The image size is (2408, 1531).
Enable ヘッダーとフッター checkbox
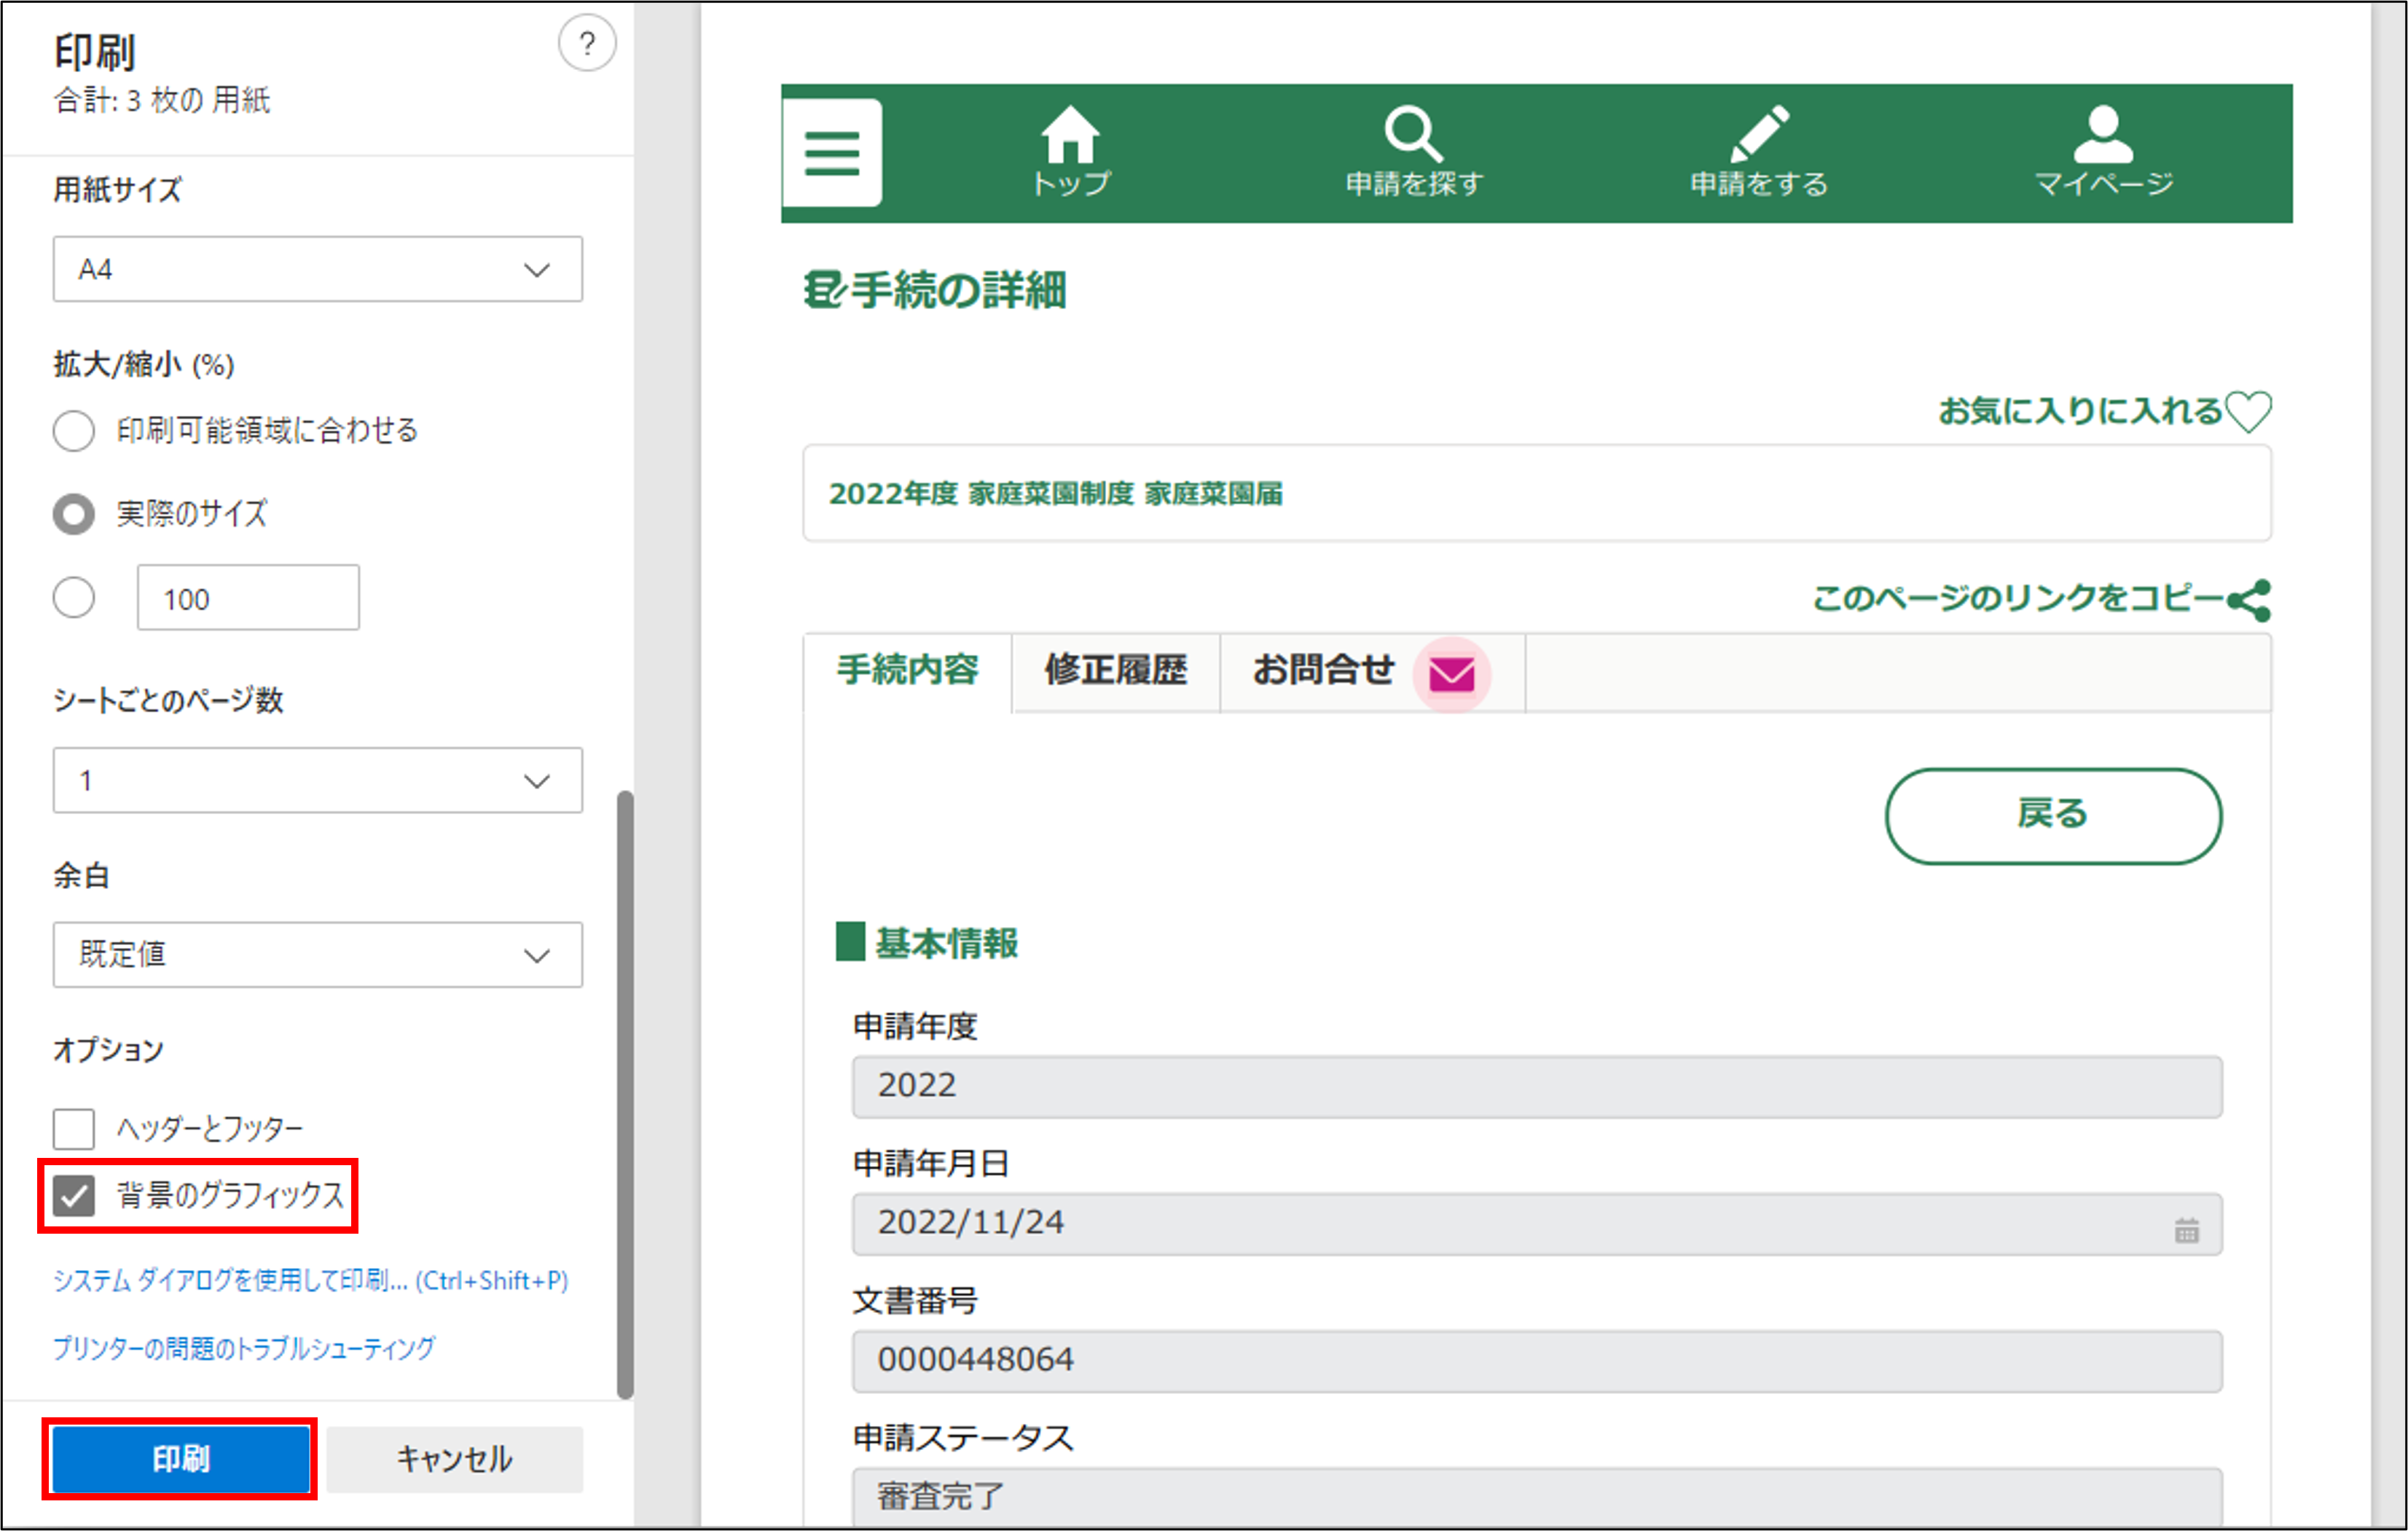point(74,1129)
